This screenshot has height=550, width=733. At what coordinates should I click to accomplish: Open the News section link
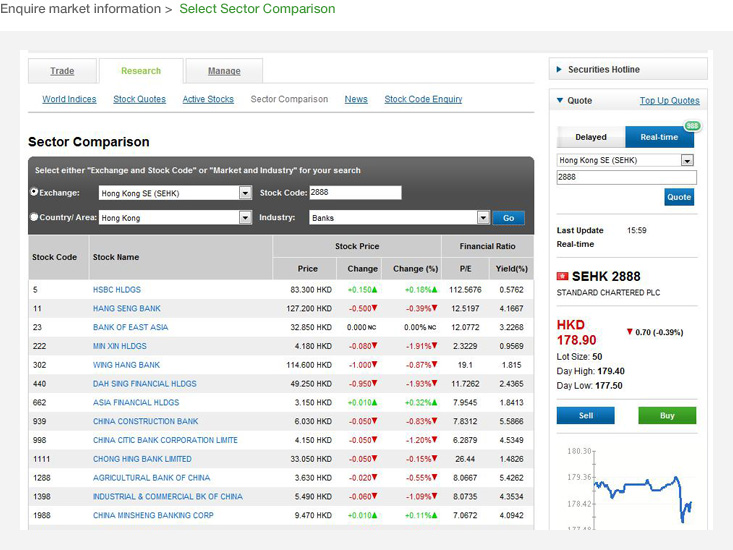point(356,99)
